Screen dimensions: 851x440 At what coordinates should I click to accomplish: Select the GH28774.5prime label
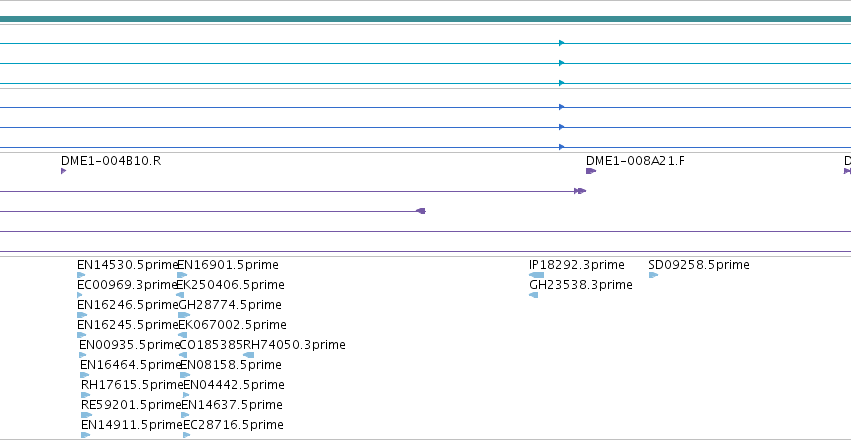(230, 305)
